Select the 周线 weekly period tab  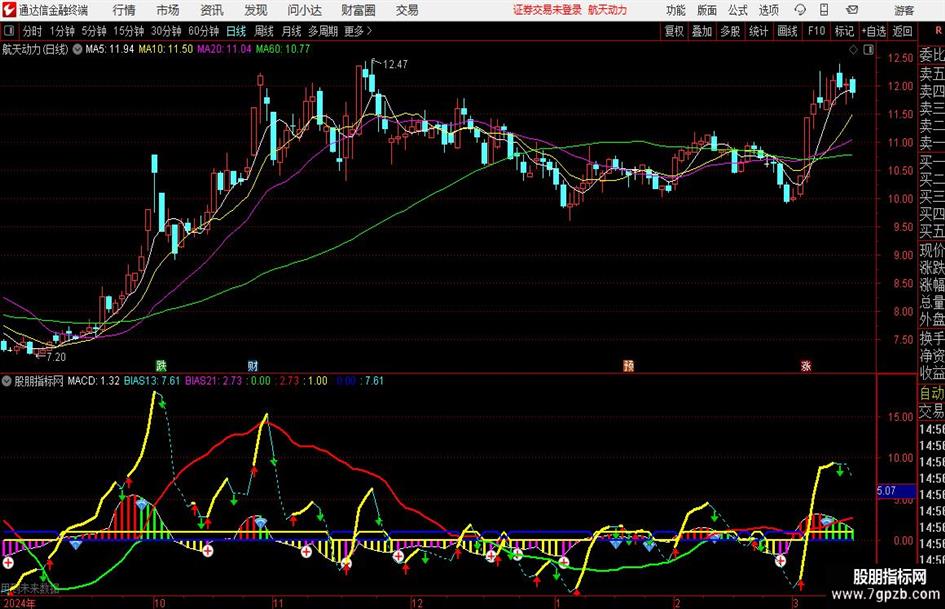coord(264,31)
